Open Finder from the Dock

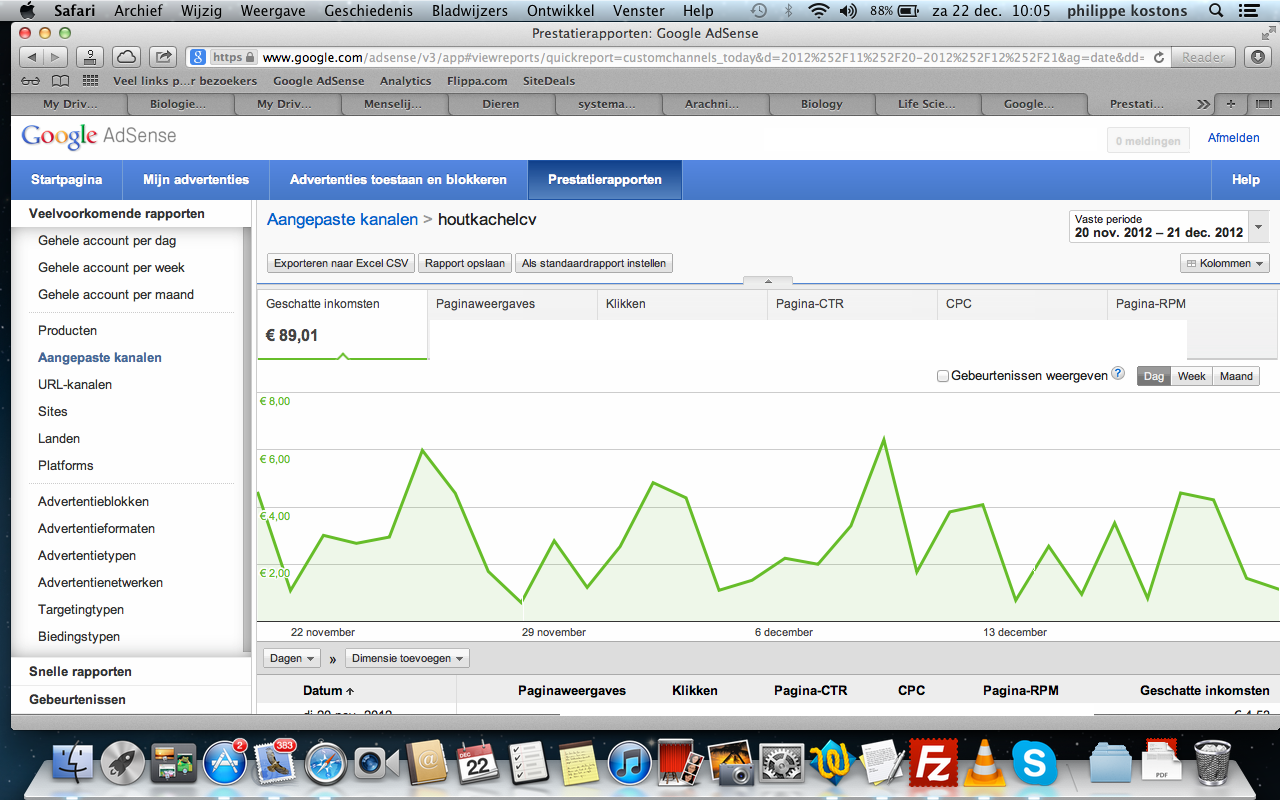(72, 763)
